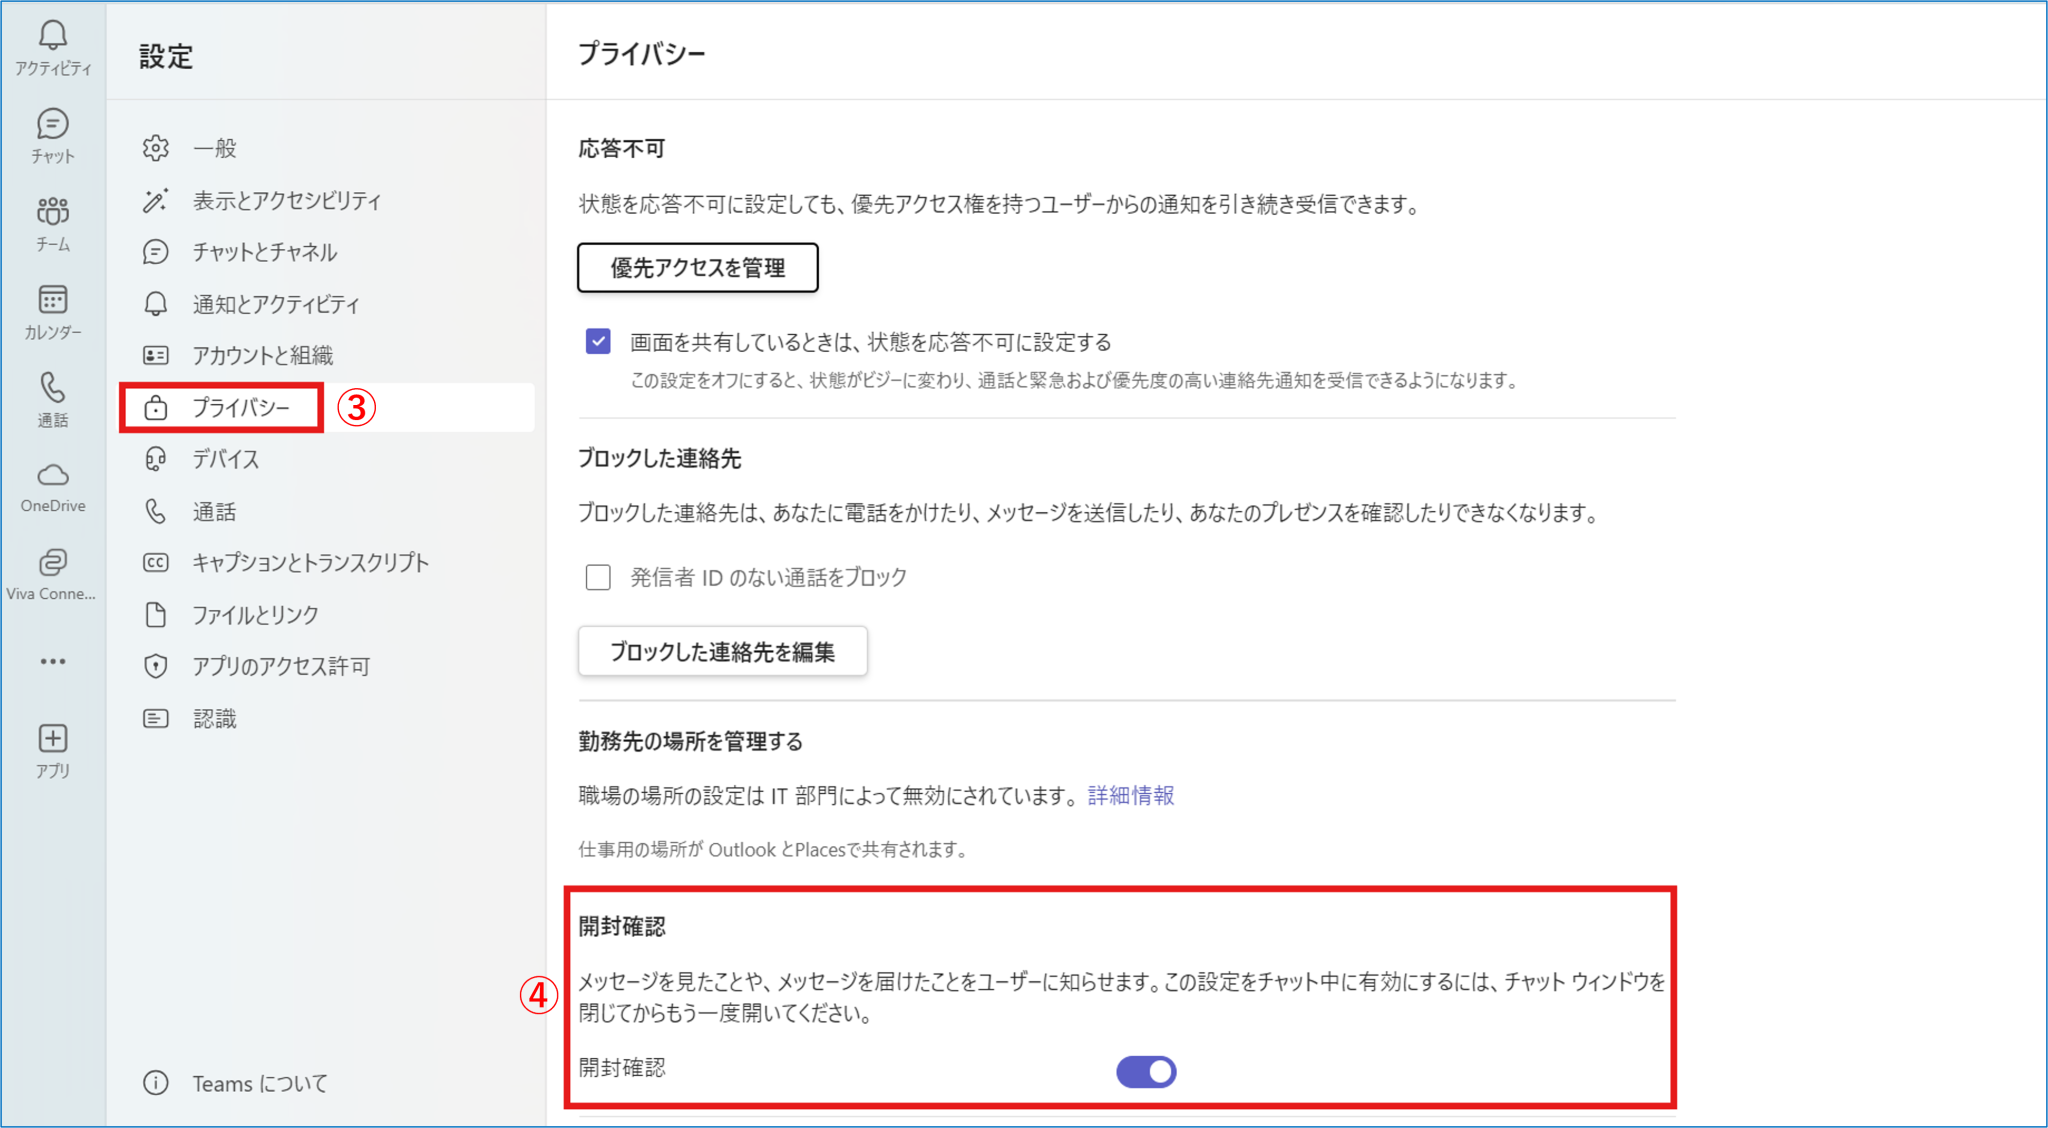Open the チャット icon in sidebar
The height and width of the screenshot is (1128, 2048).
[x=53, y=135]
